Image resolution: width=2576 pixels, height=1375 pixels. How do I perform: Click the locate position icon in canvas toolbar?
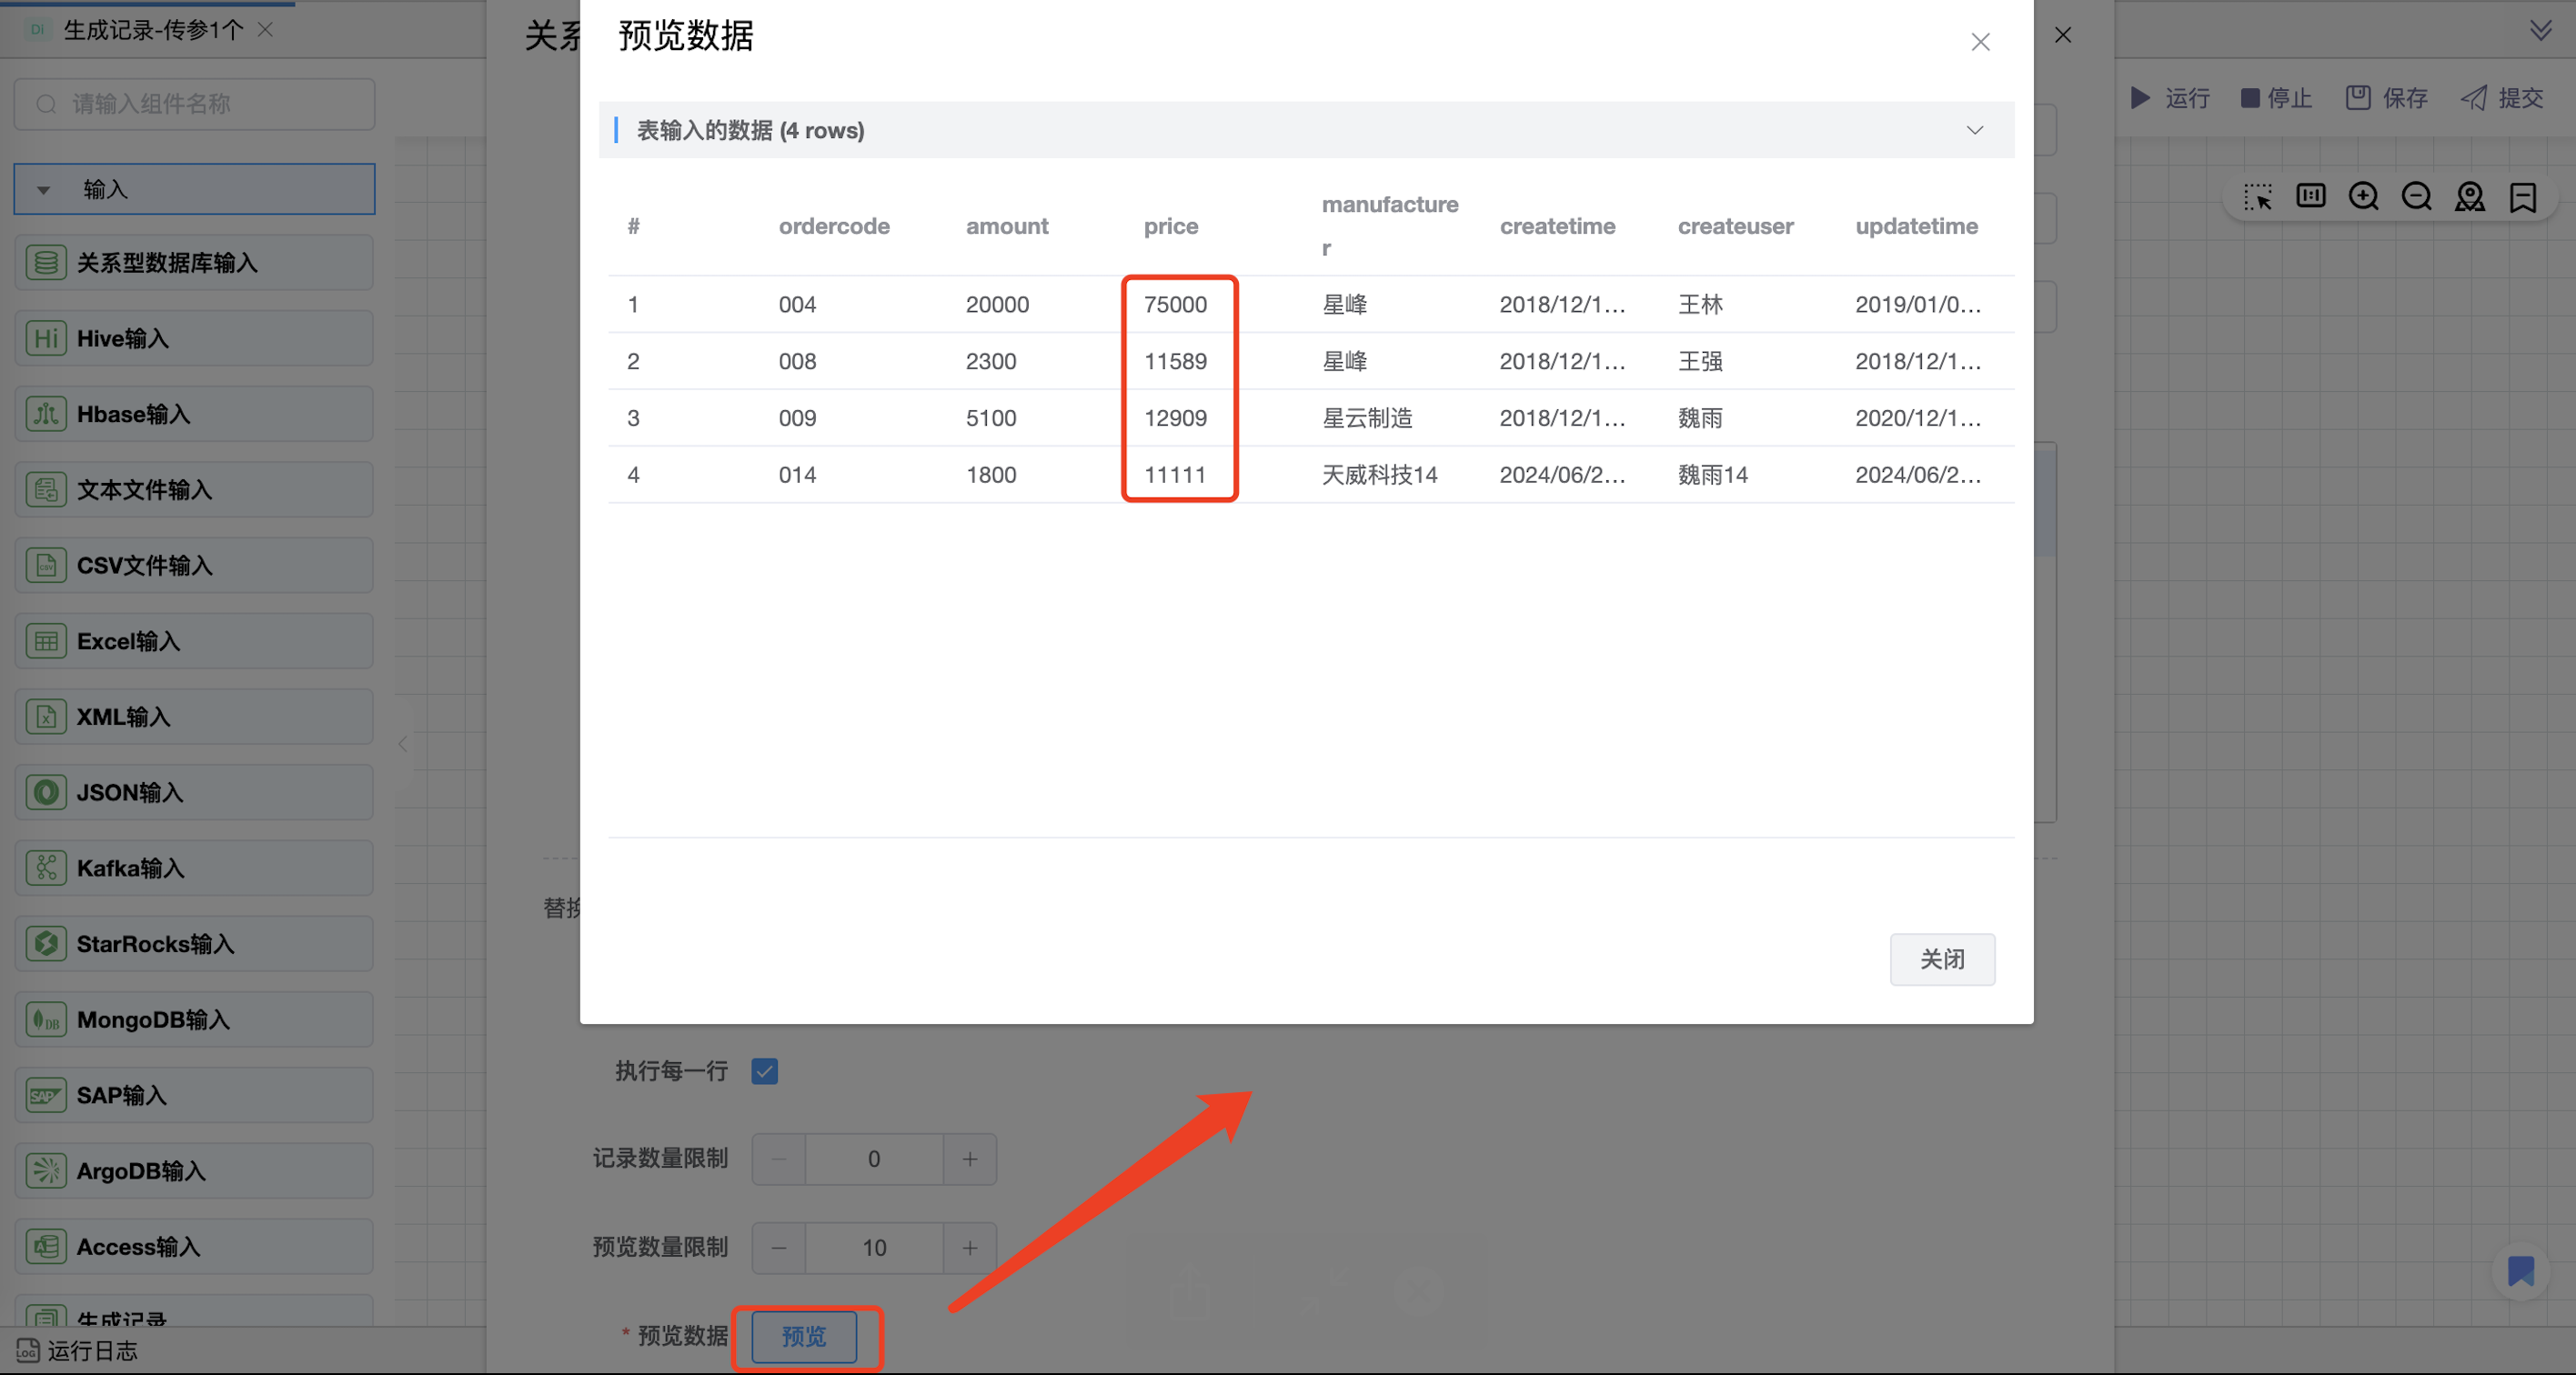pos(2469,197)
